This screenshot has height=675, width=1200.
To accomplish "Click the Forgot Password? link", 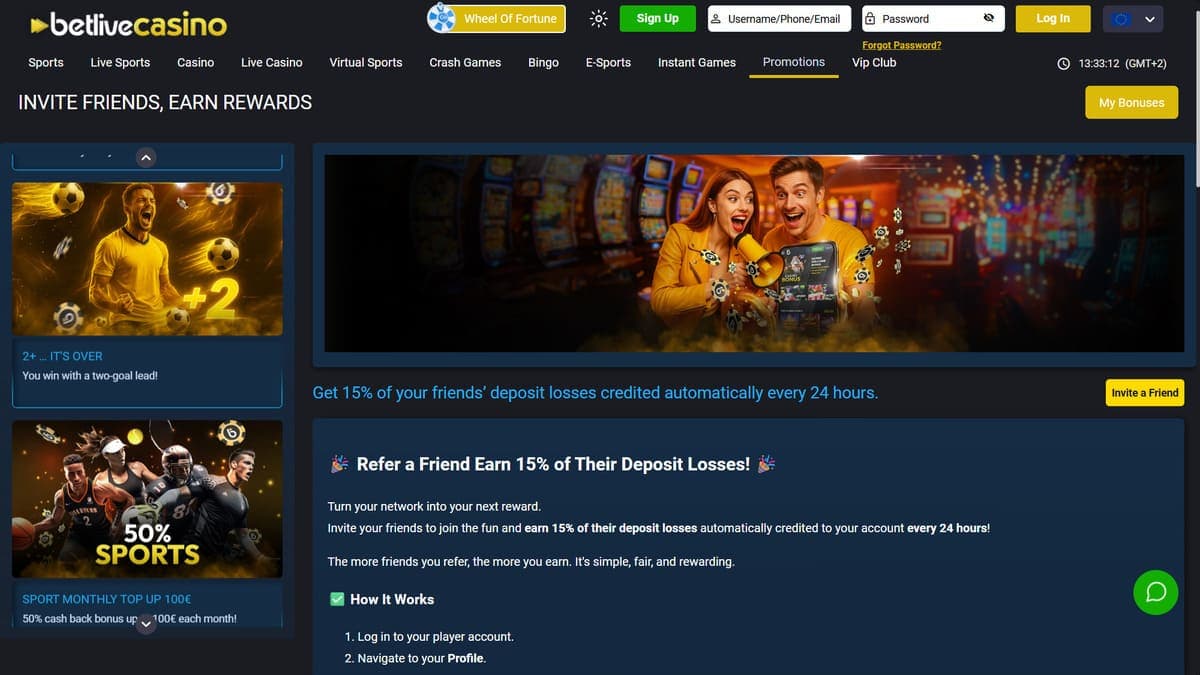I will 901,45.
